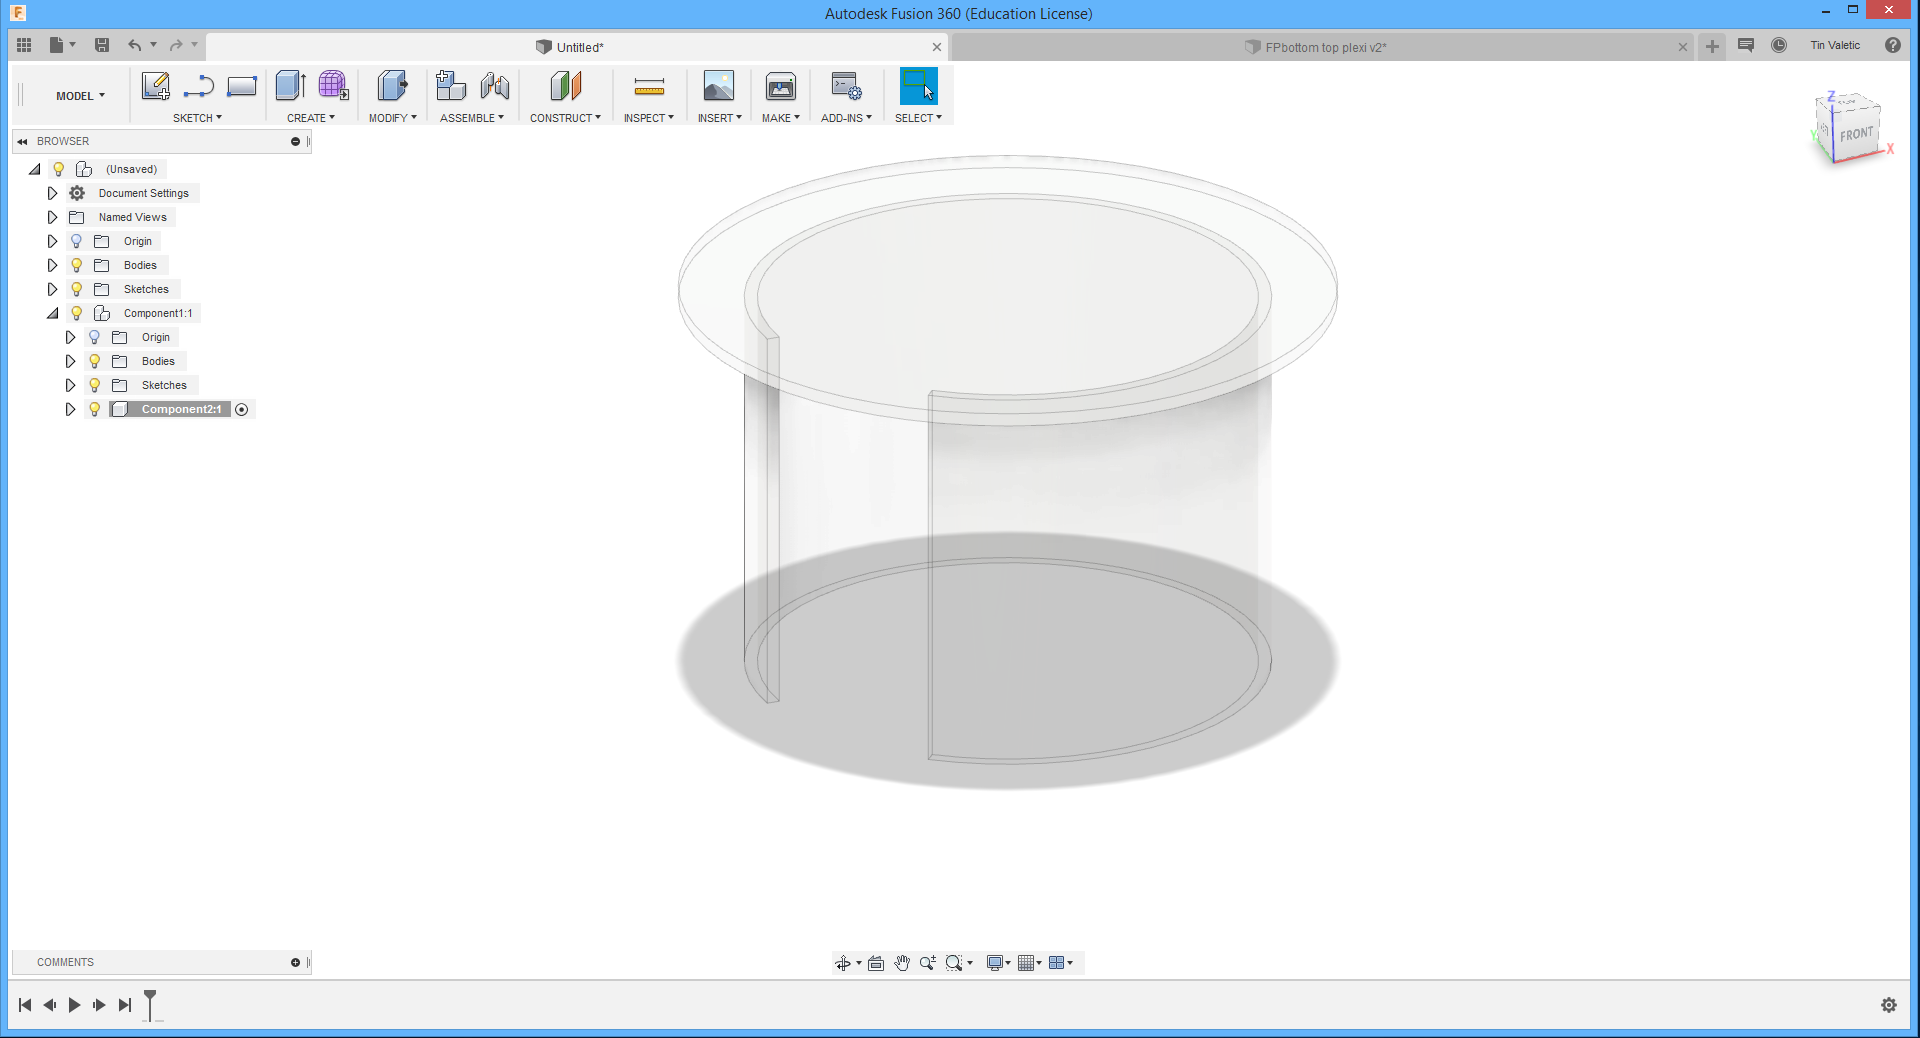Click the Look At tool
This screenshot has width=1920, height=1038.
point(876,963)
